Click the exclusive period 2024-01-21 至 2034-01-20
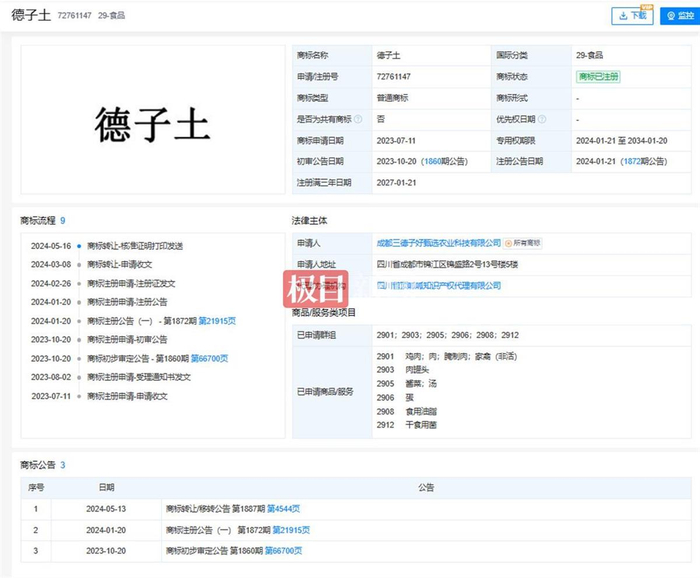 (621, 141)
